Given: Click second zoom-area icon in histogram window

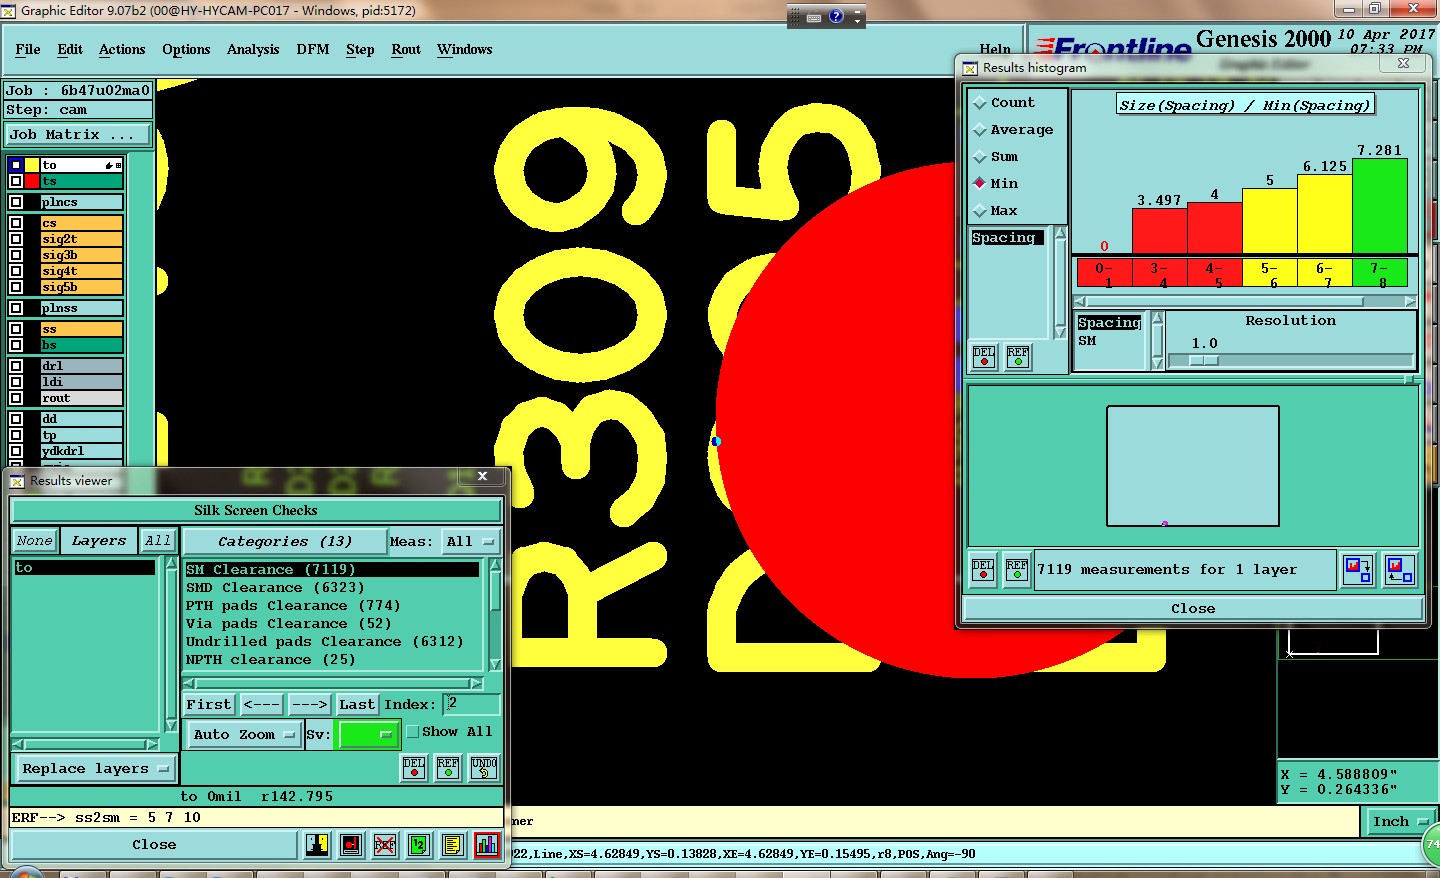Looking at the screenshot, I should click(x=1400, y=571).
